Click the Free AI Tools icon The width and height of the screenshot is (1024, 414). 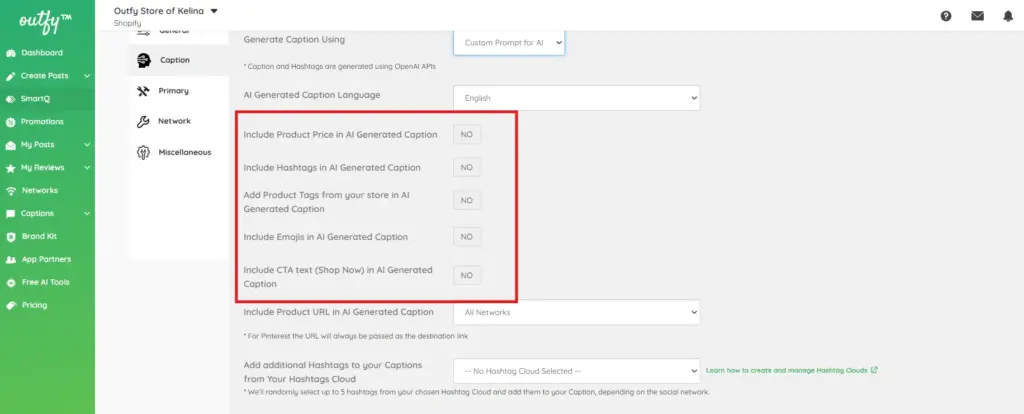[x=10, y=282]
